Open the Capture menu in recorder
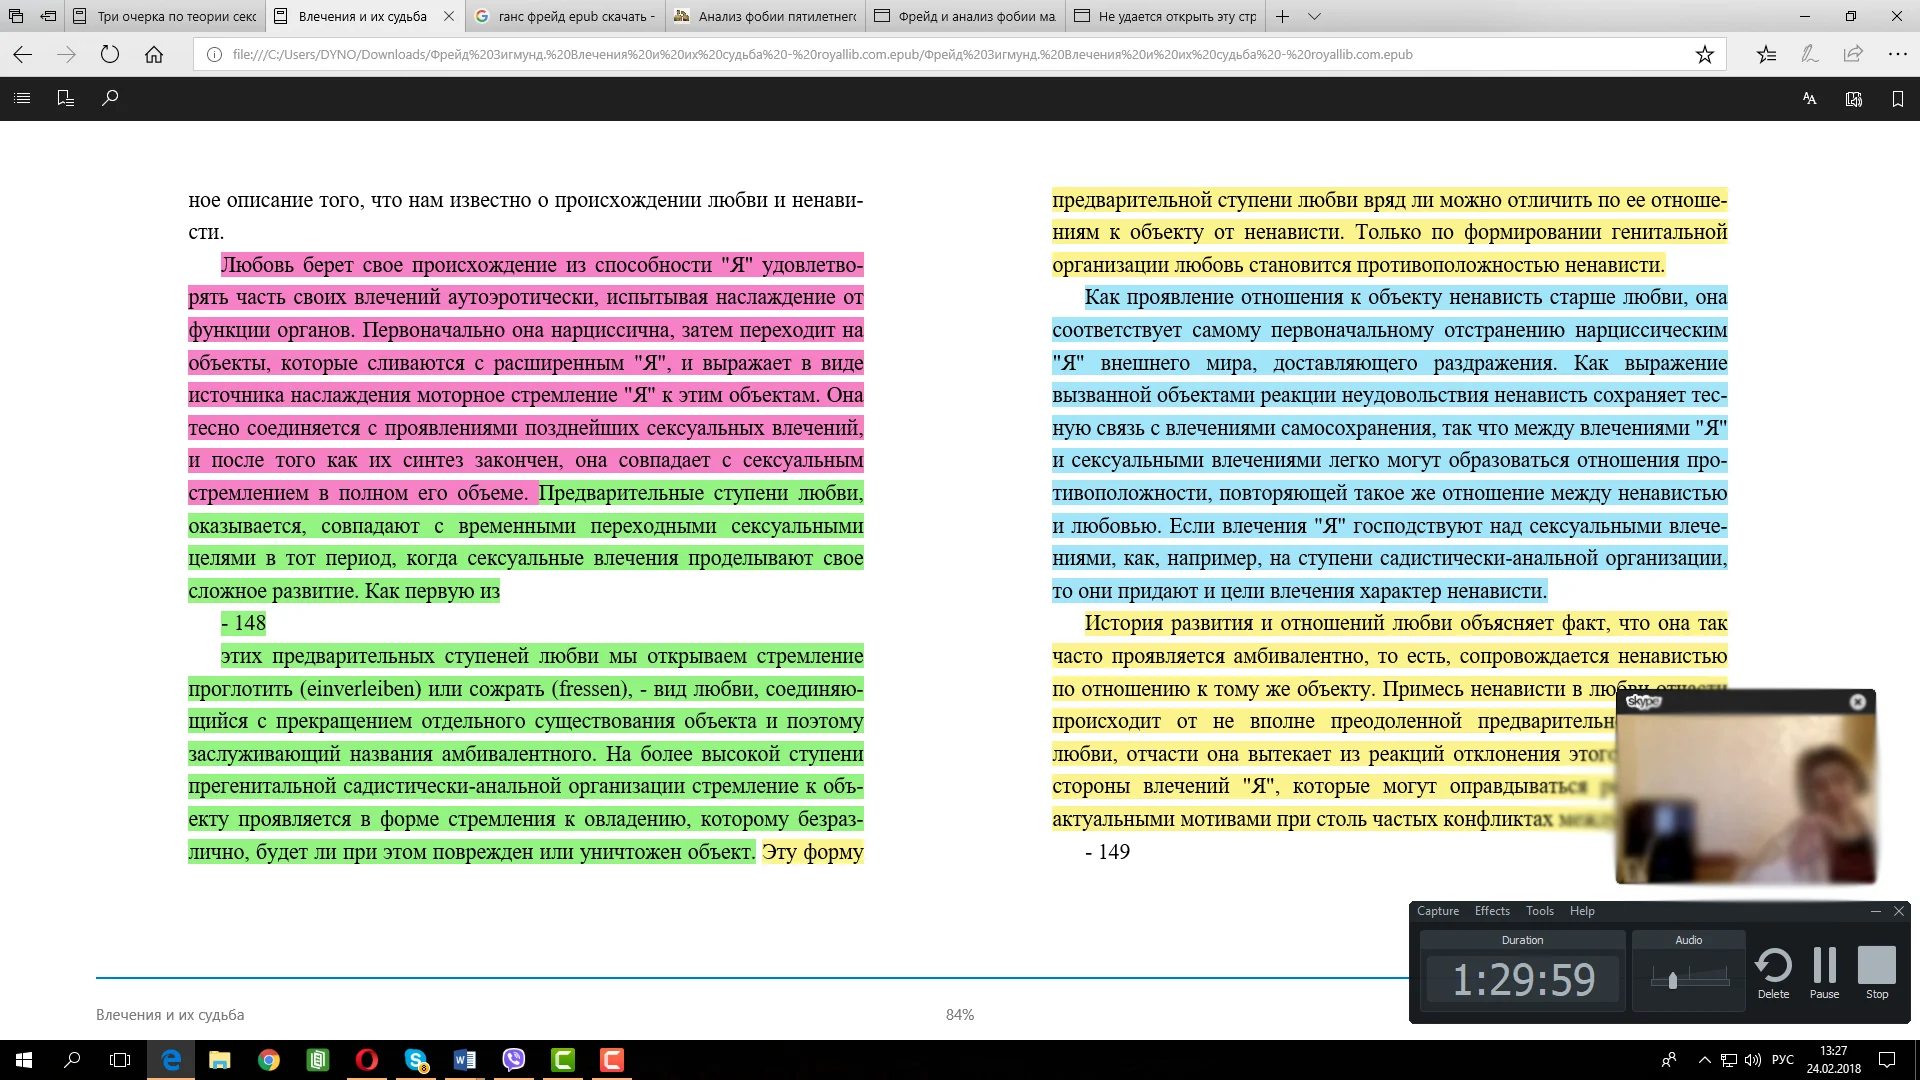The width and height of the screenshot is (1920, 1080). pos(1437,911)
